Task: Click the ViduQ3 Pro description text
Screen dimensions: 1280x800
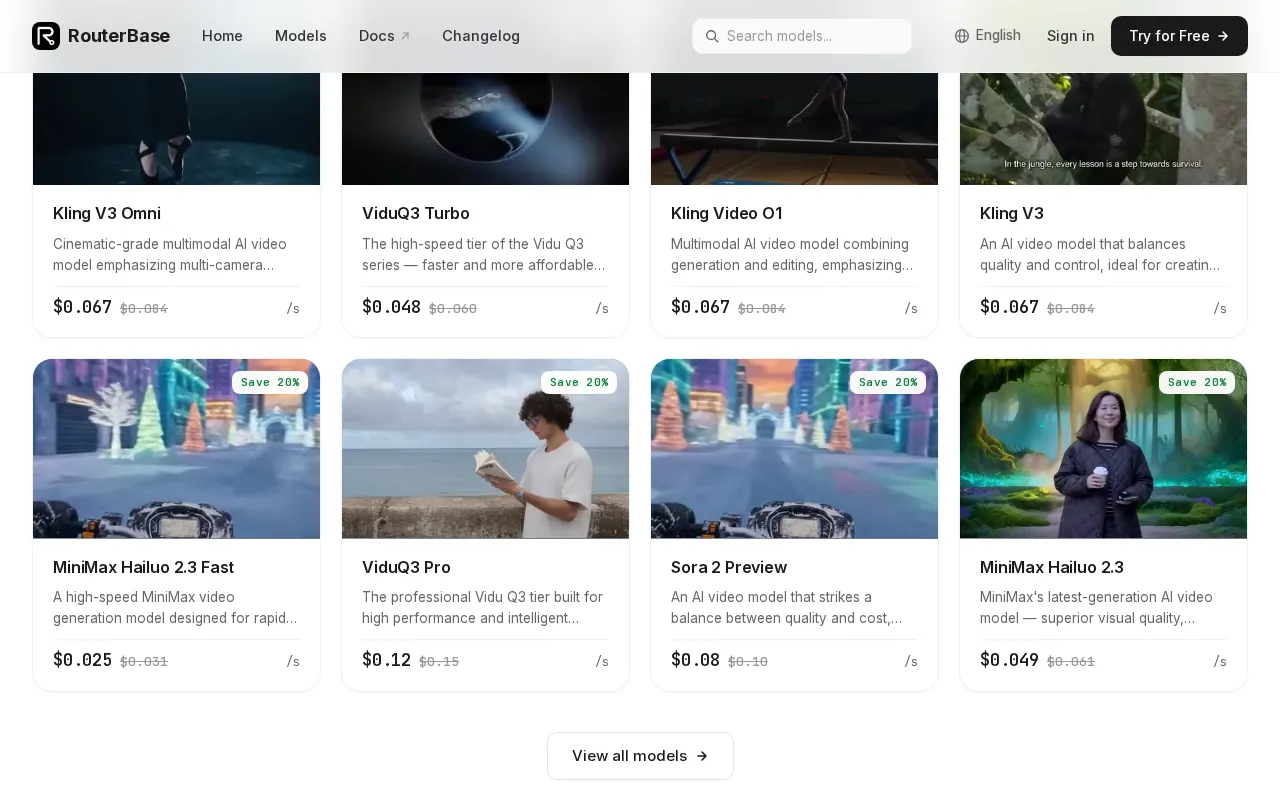Action: click(x=485, y=608)
